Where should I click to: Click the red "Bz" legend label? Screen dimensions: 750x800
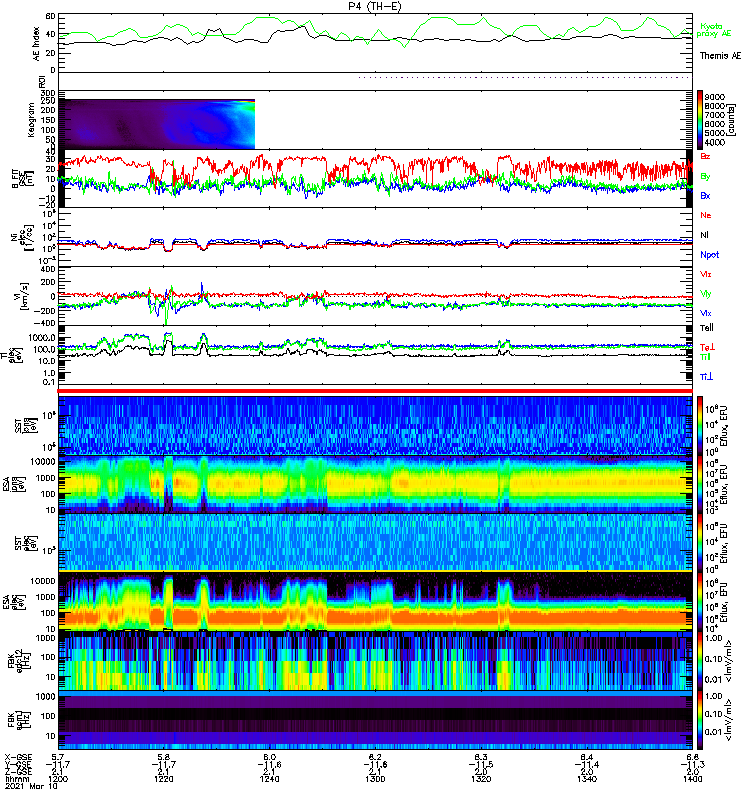pyautogui.click(x=705, y=156)
